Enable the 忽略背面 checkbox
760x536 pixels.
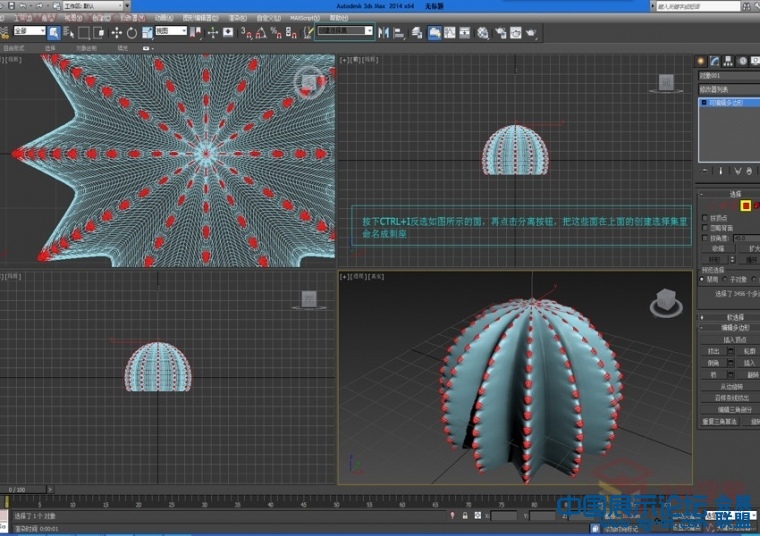tap(705, 228)
